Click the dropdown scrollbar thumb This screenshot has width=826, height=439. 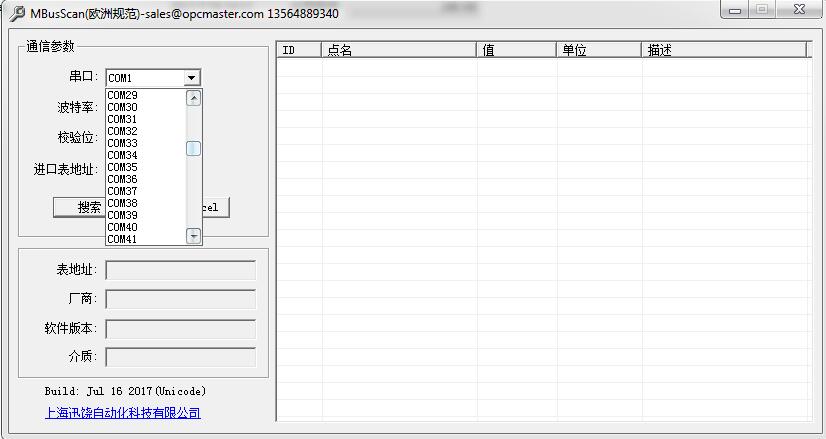pos(194,148)
